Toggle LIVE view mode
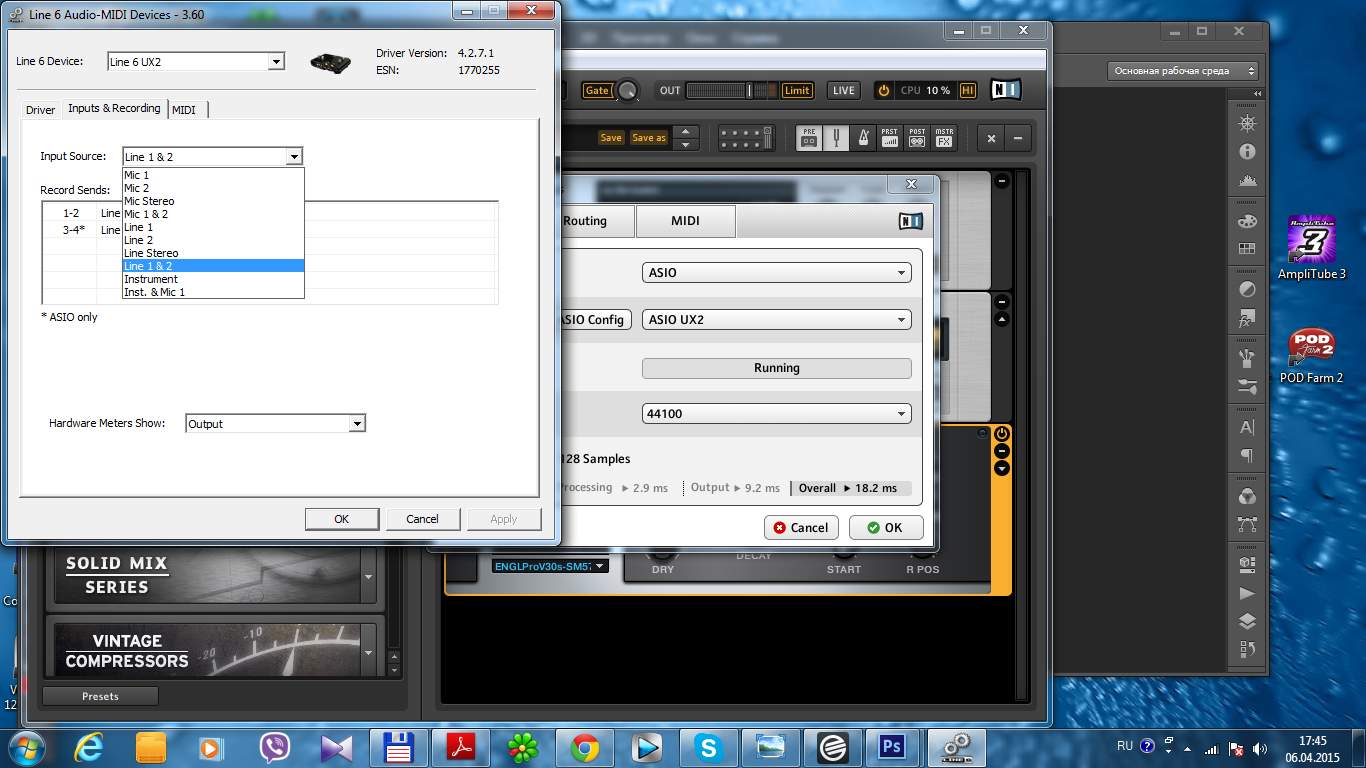 click(x=843, y=90)
